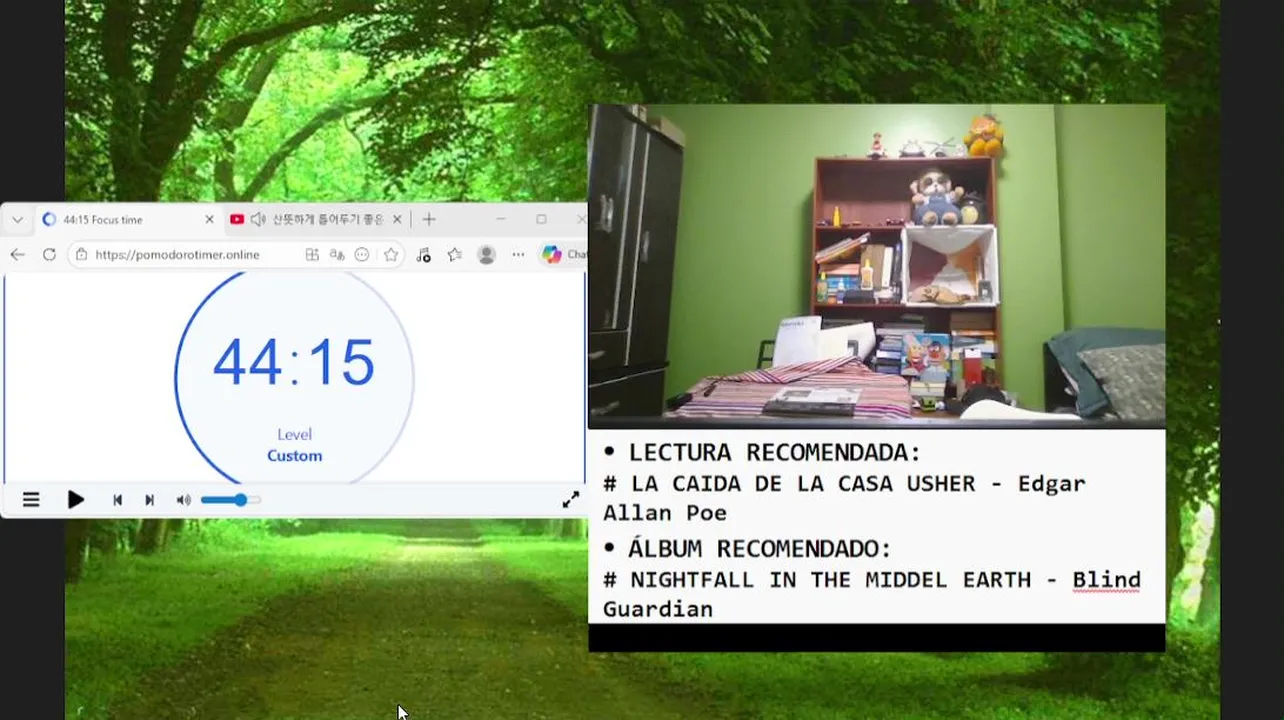Reload the pomodoro timer page
The image size is (1284, 720).
(x=49, y=255)
